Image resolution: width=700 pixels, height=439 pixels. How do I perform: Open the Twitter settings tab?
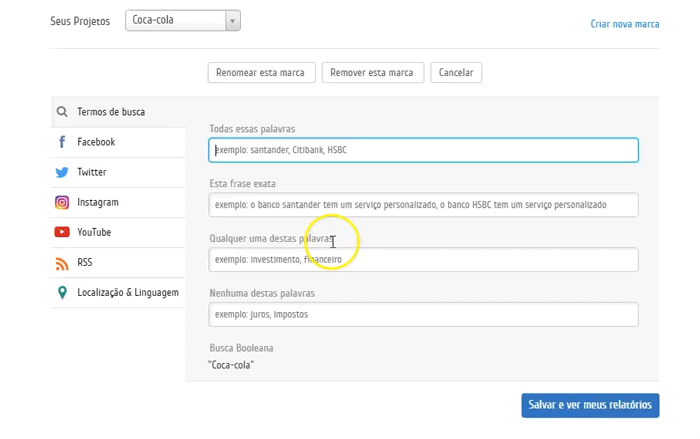tap(92, 172)
